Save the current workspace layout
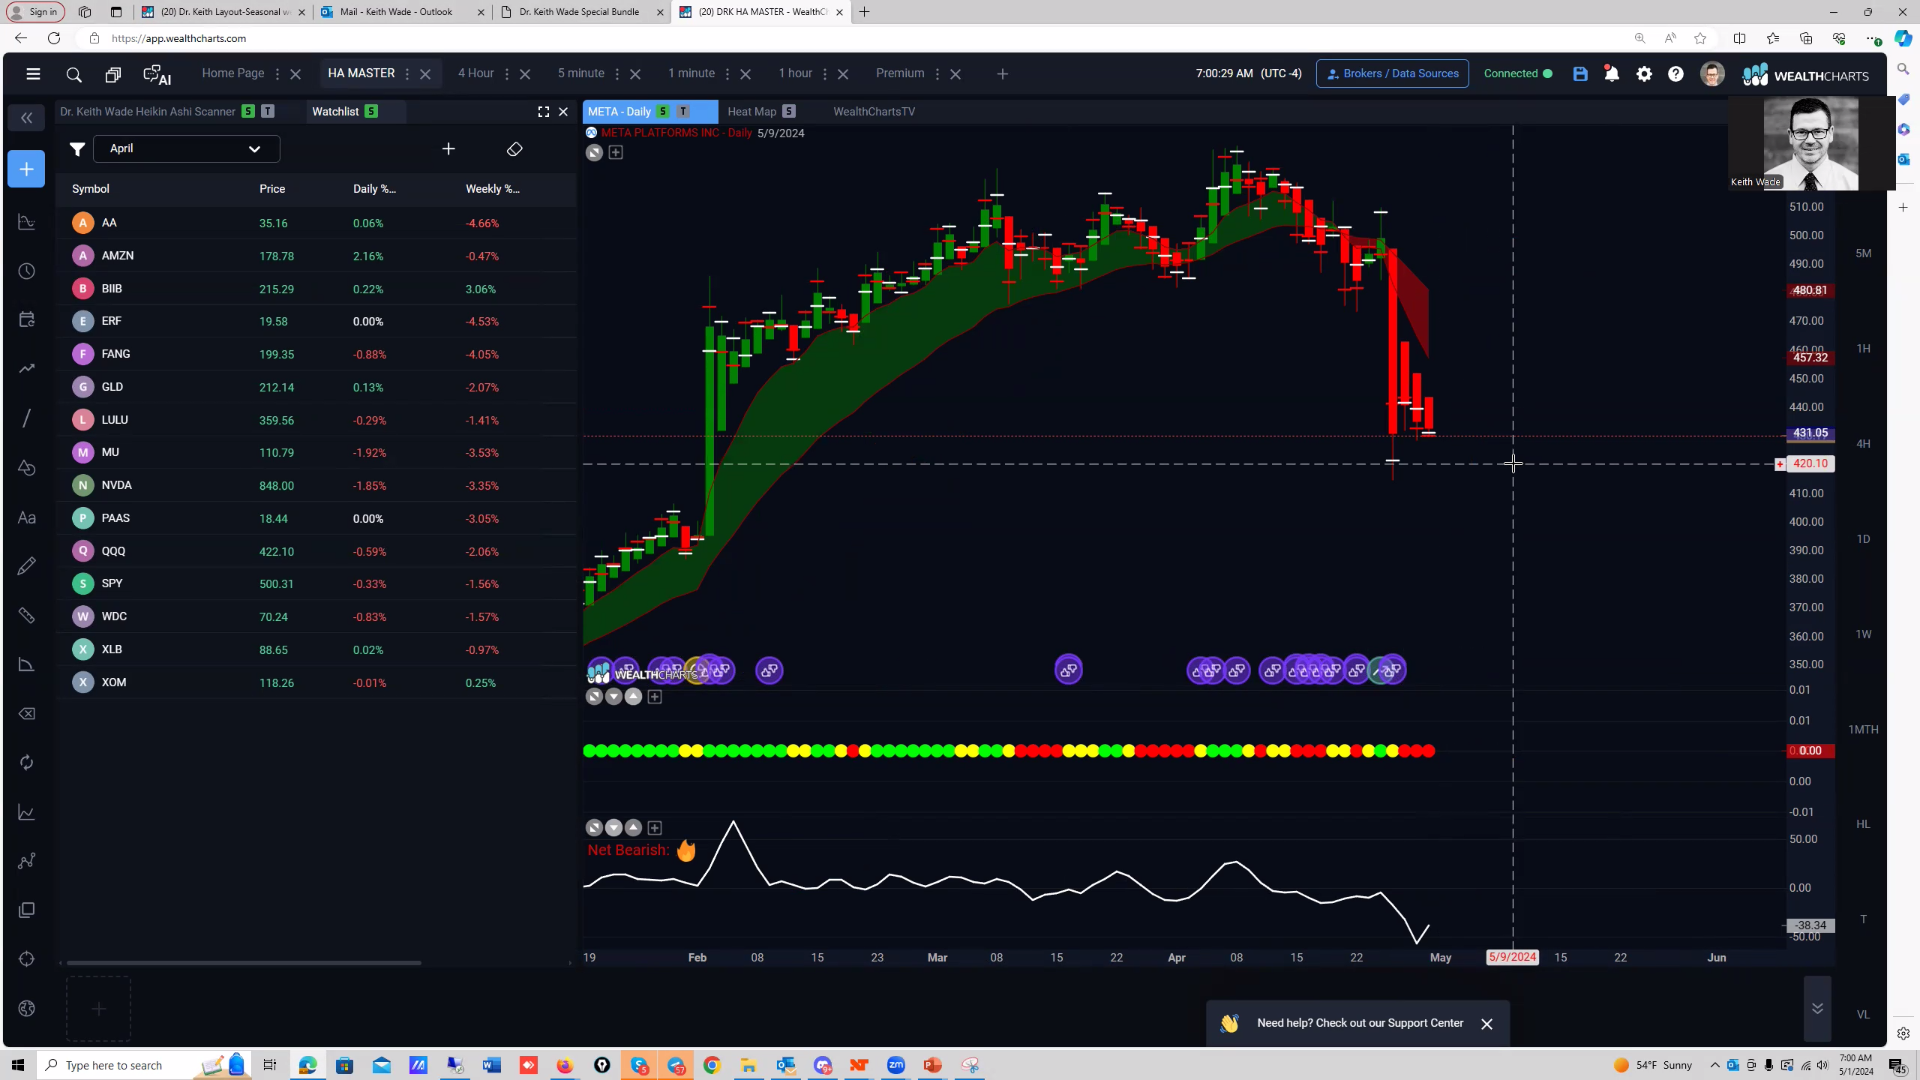The width and height of the screenshot is (1920, 1080). pyautogui.click(x=1580, y=74)
